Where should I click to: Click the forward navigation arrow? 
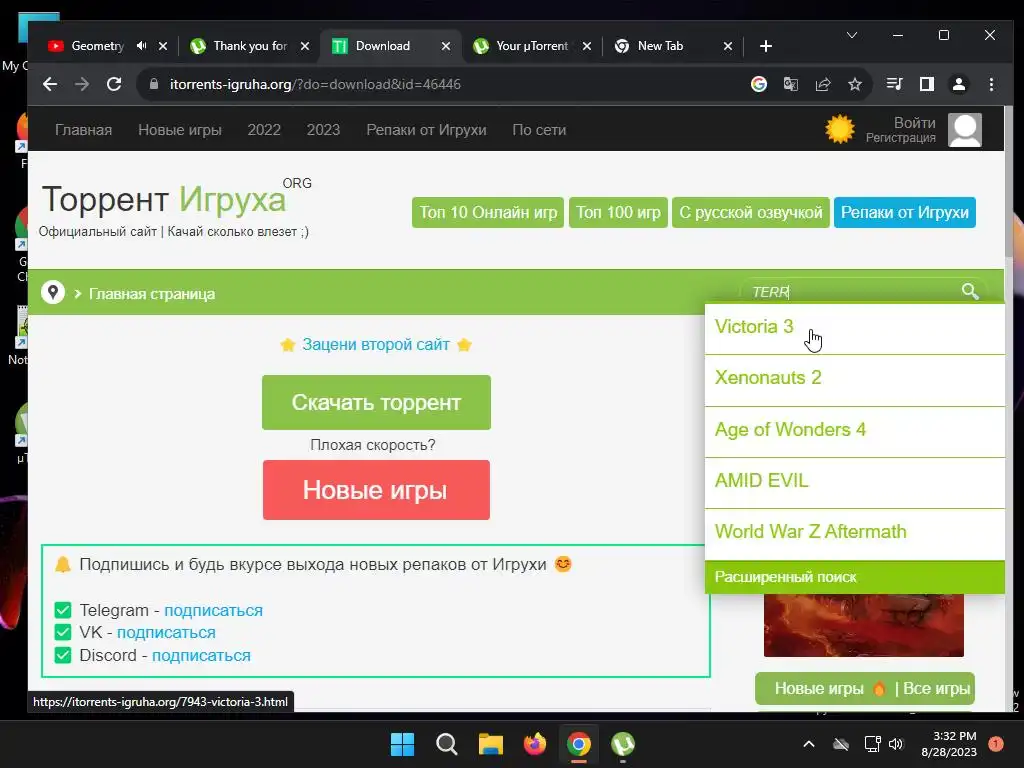point(82,84)
